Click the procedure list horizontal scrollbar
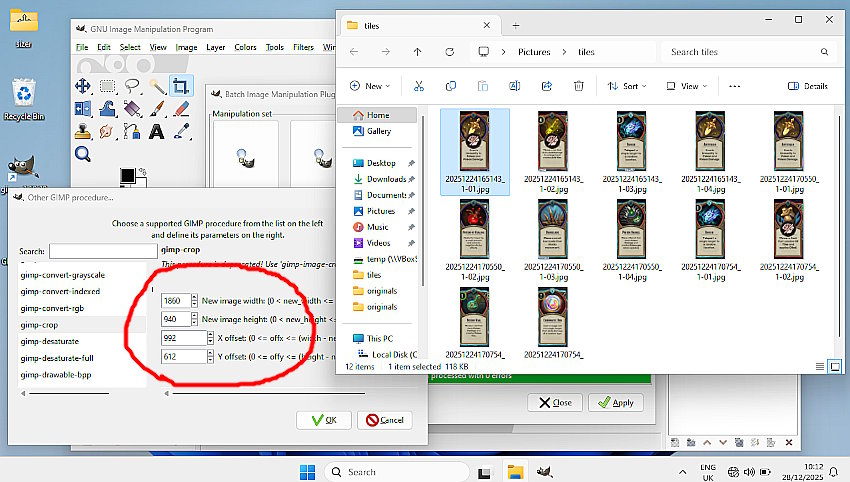The width and height of the screenshot is (850, 482). pyautogui.click(x=69, y=393)
